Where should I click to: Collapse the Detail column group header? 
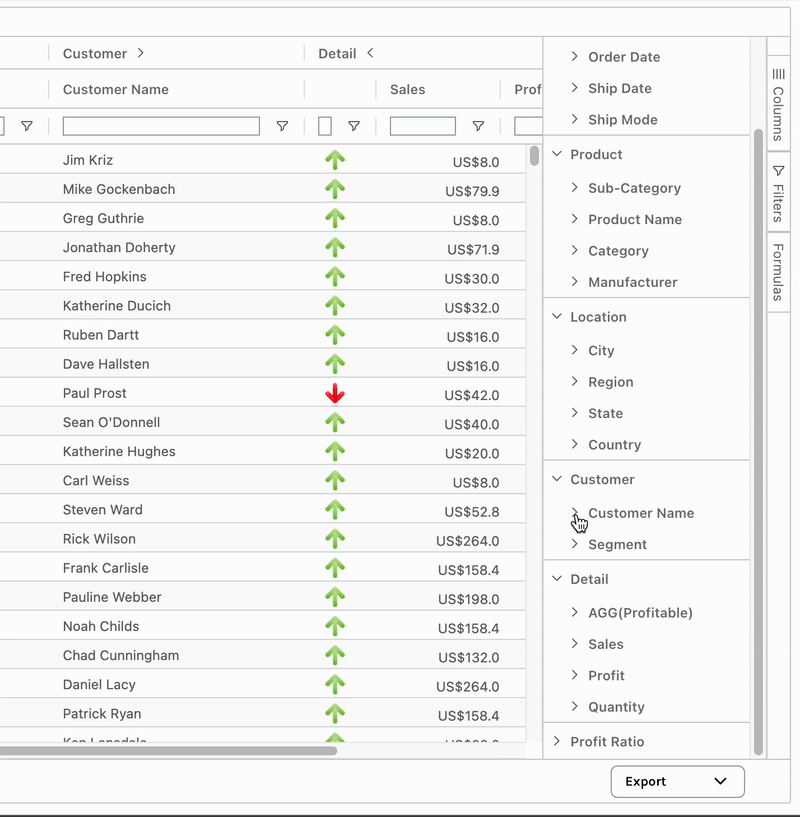tap(370, 53)
